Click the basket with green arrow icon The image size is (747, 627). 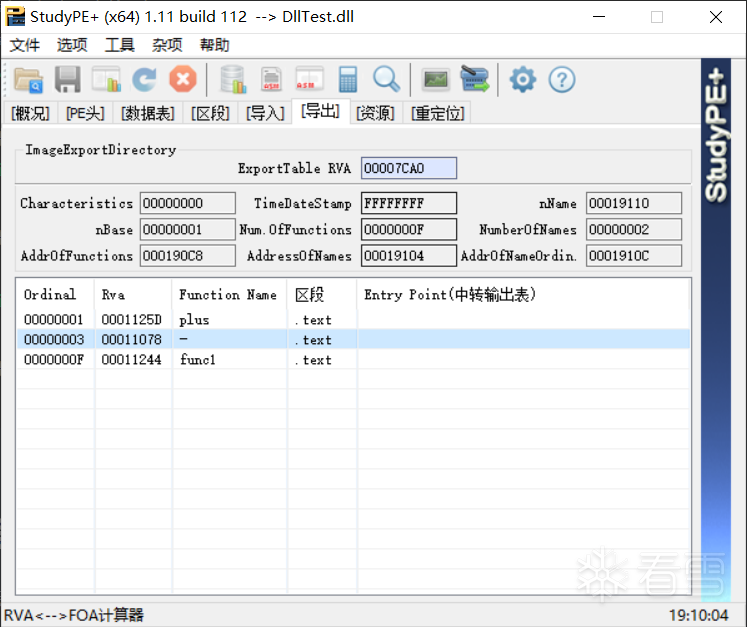[x=474, y=80]
